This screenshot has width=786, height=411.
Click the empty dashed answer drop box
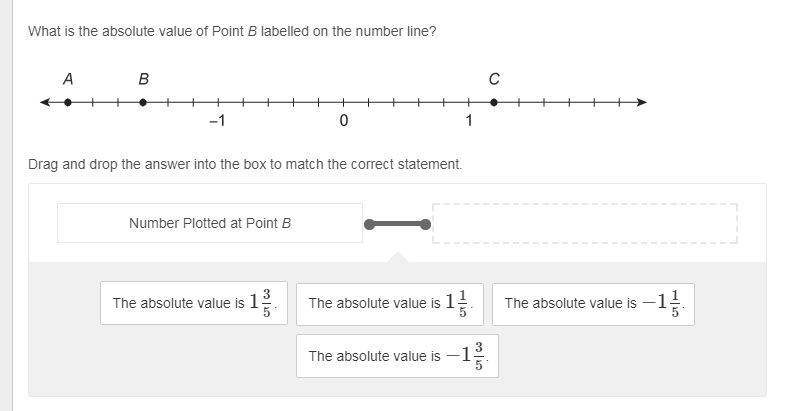pyautogui.click(x=584, y=224)
